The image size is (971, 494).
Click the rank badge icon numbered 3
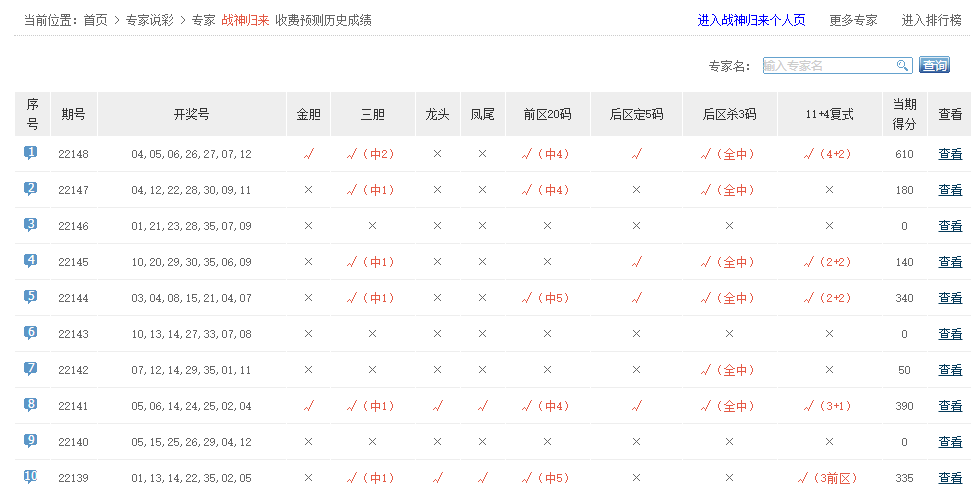31,225
